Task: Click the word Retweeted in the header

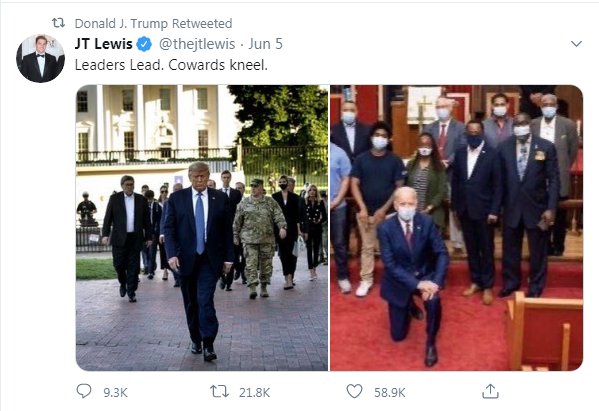Action: coord(202,23)
